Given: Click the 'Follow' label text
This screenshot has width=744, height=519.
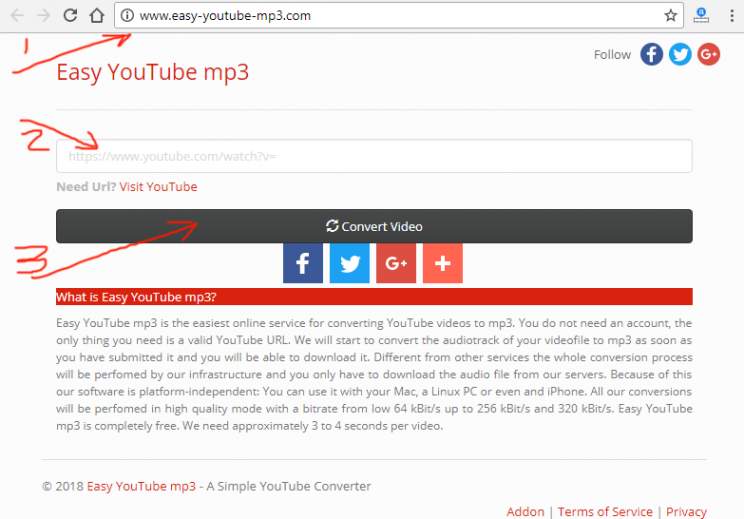Looking at the screenshot, I should [x=612, y=55].
